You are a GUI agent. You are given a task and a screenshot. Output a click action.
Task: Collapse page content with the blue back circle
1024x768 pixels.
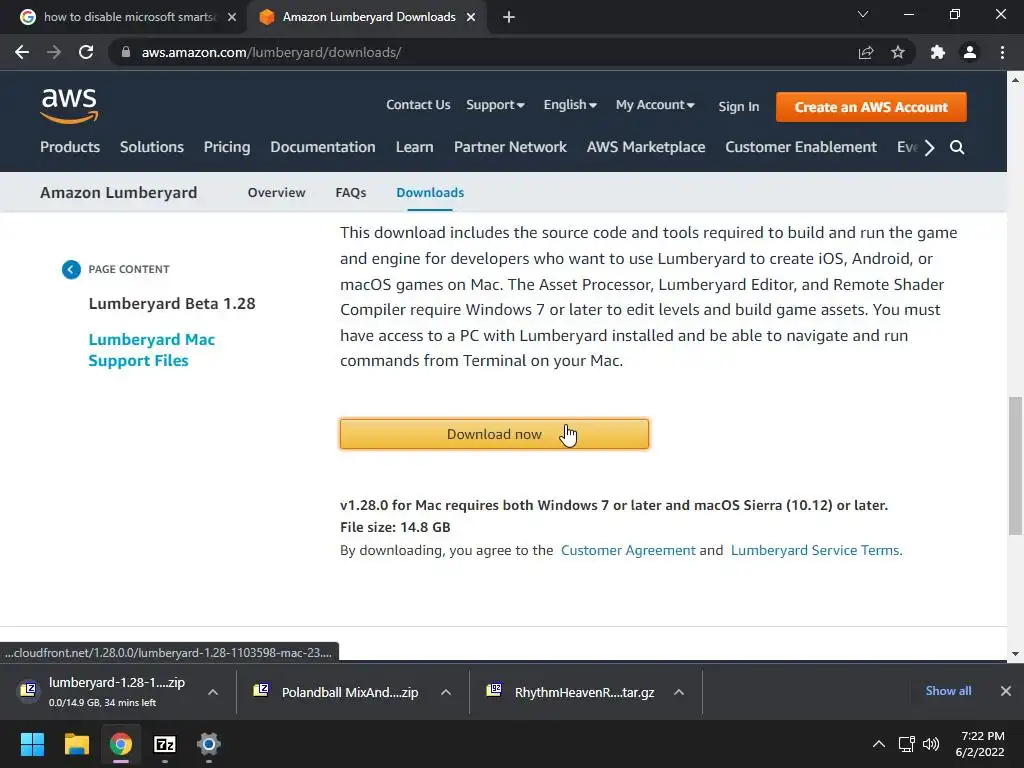71,269
